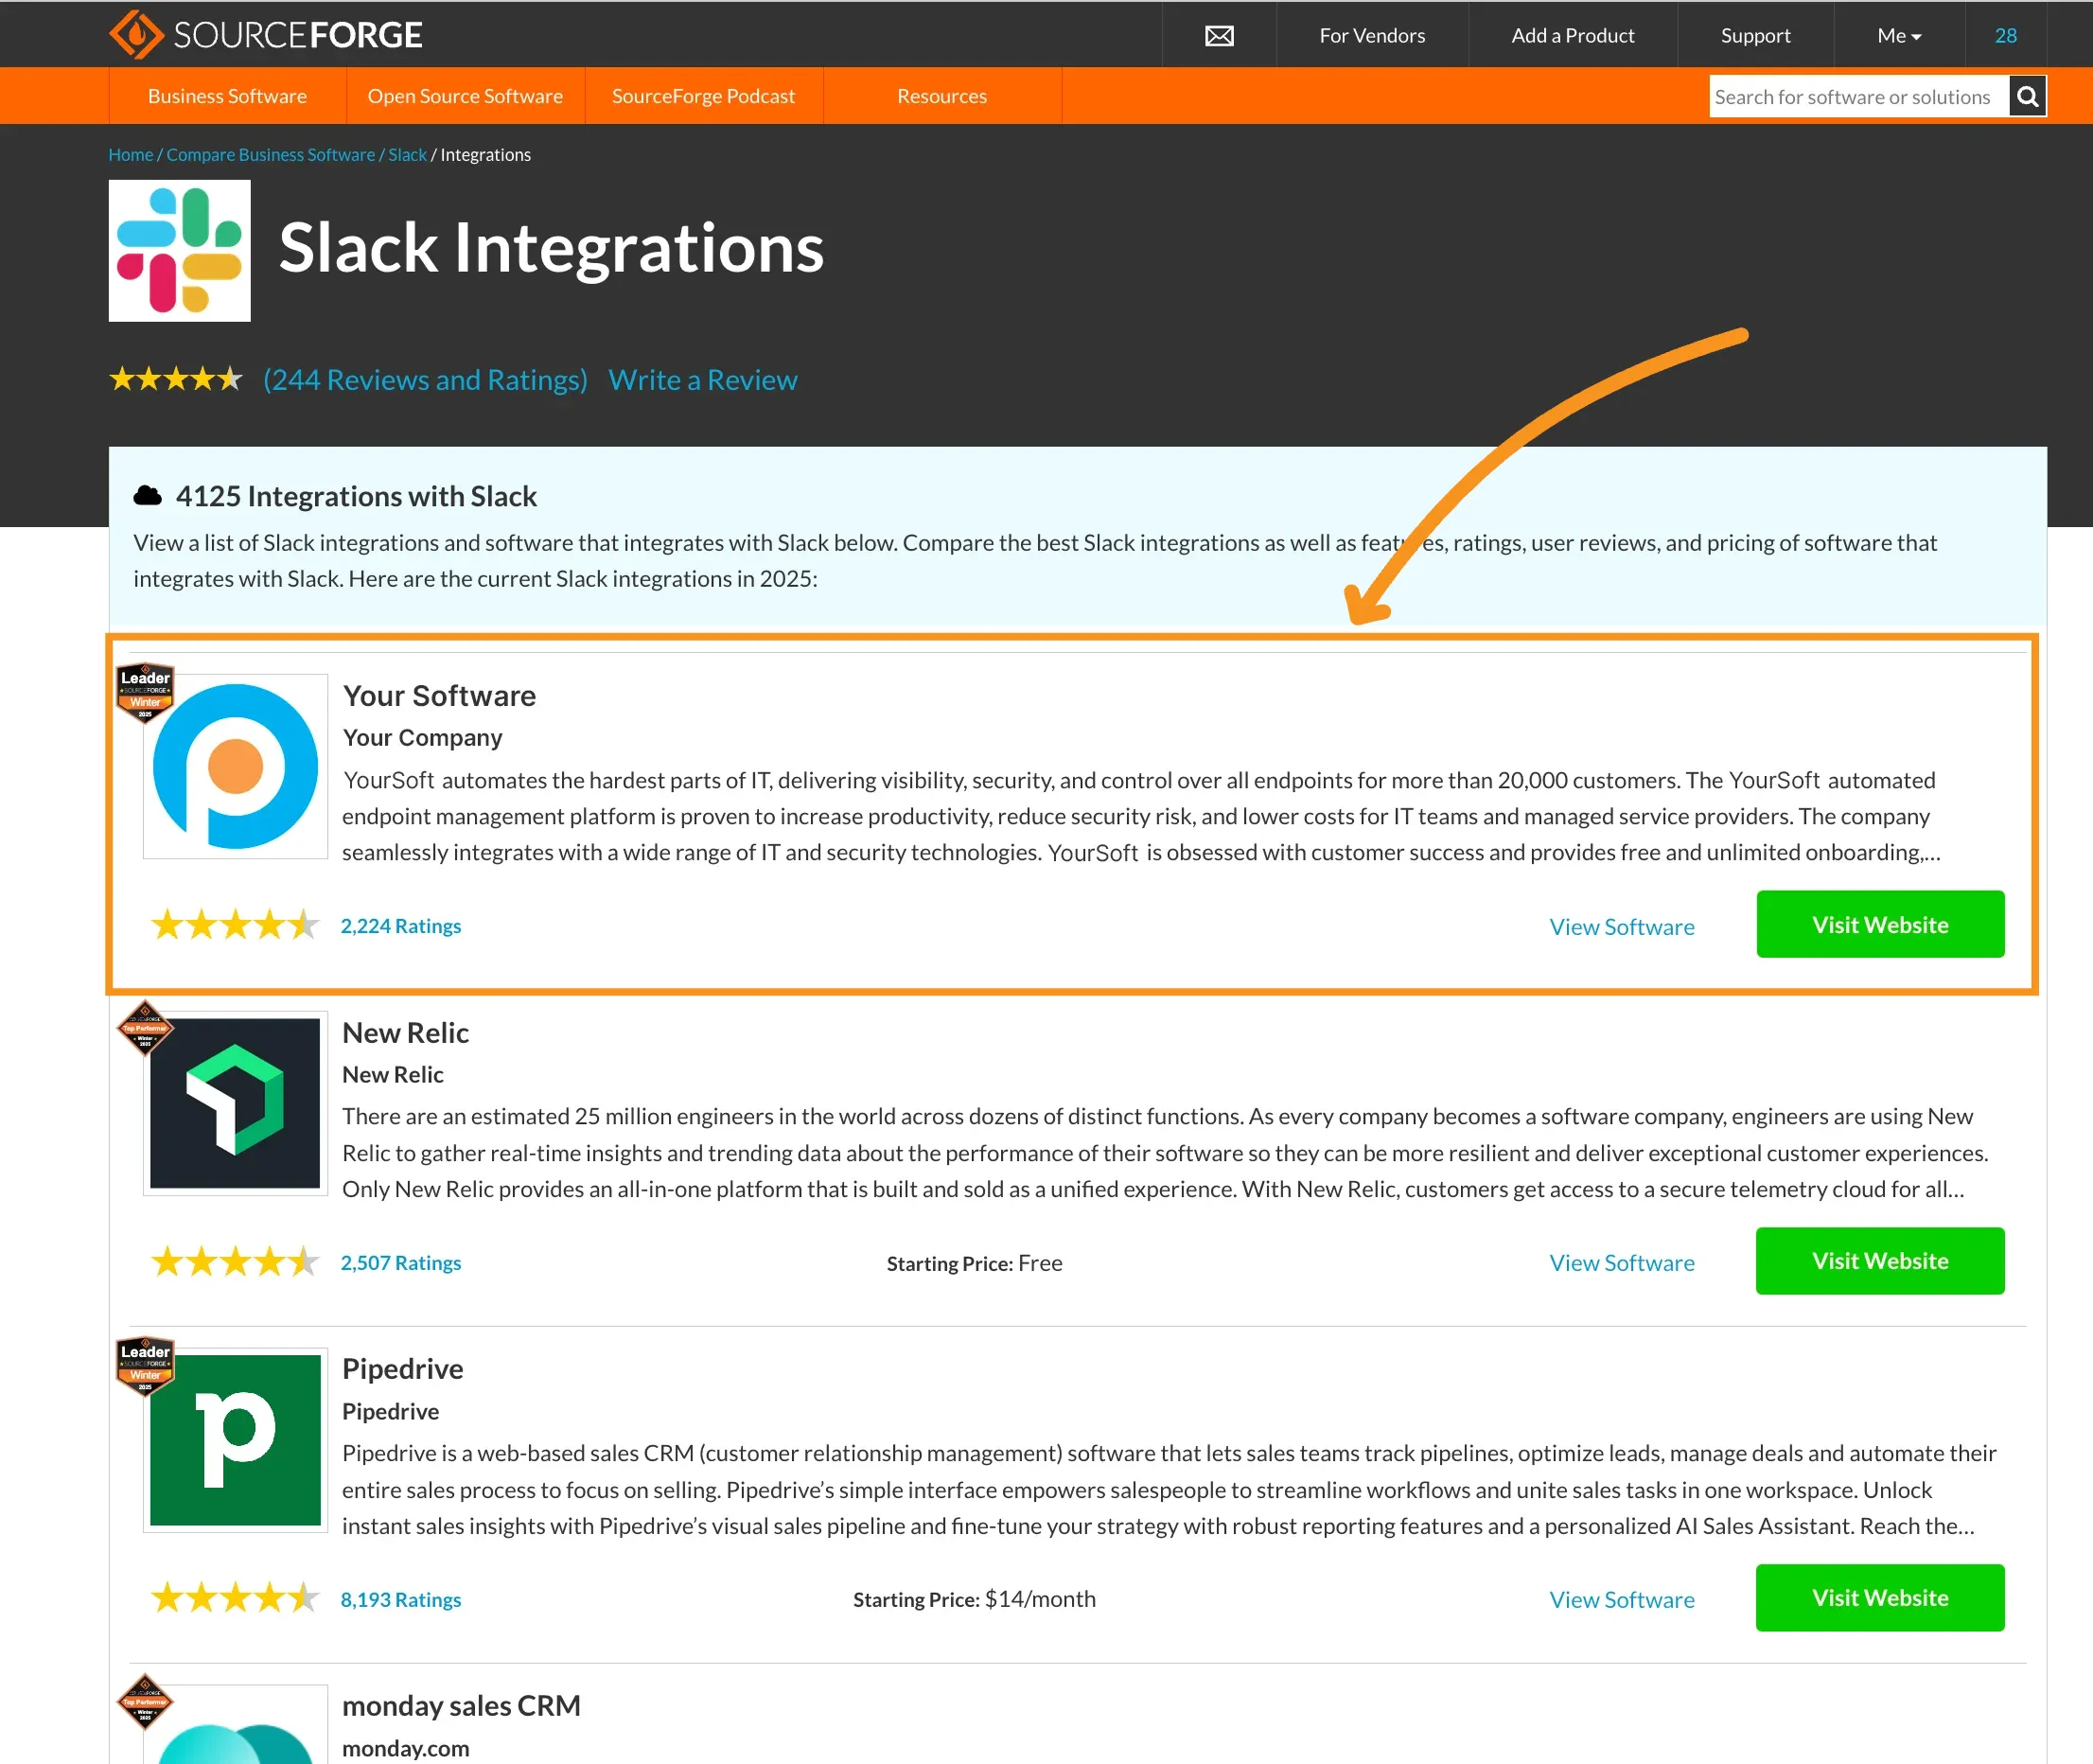Screen dimensions: 2093x1764
Task: Click the Slack star rating in header
Action: [176, 379]
